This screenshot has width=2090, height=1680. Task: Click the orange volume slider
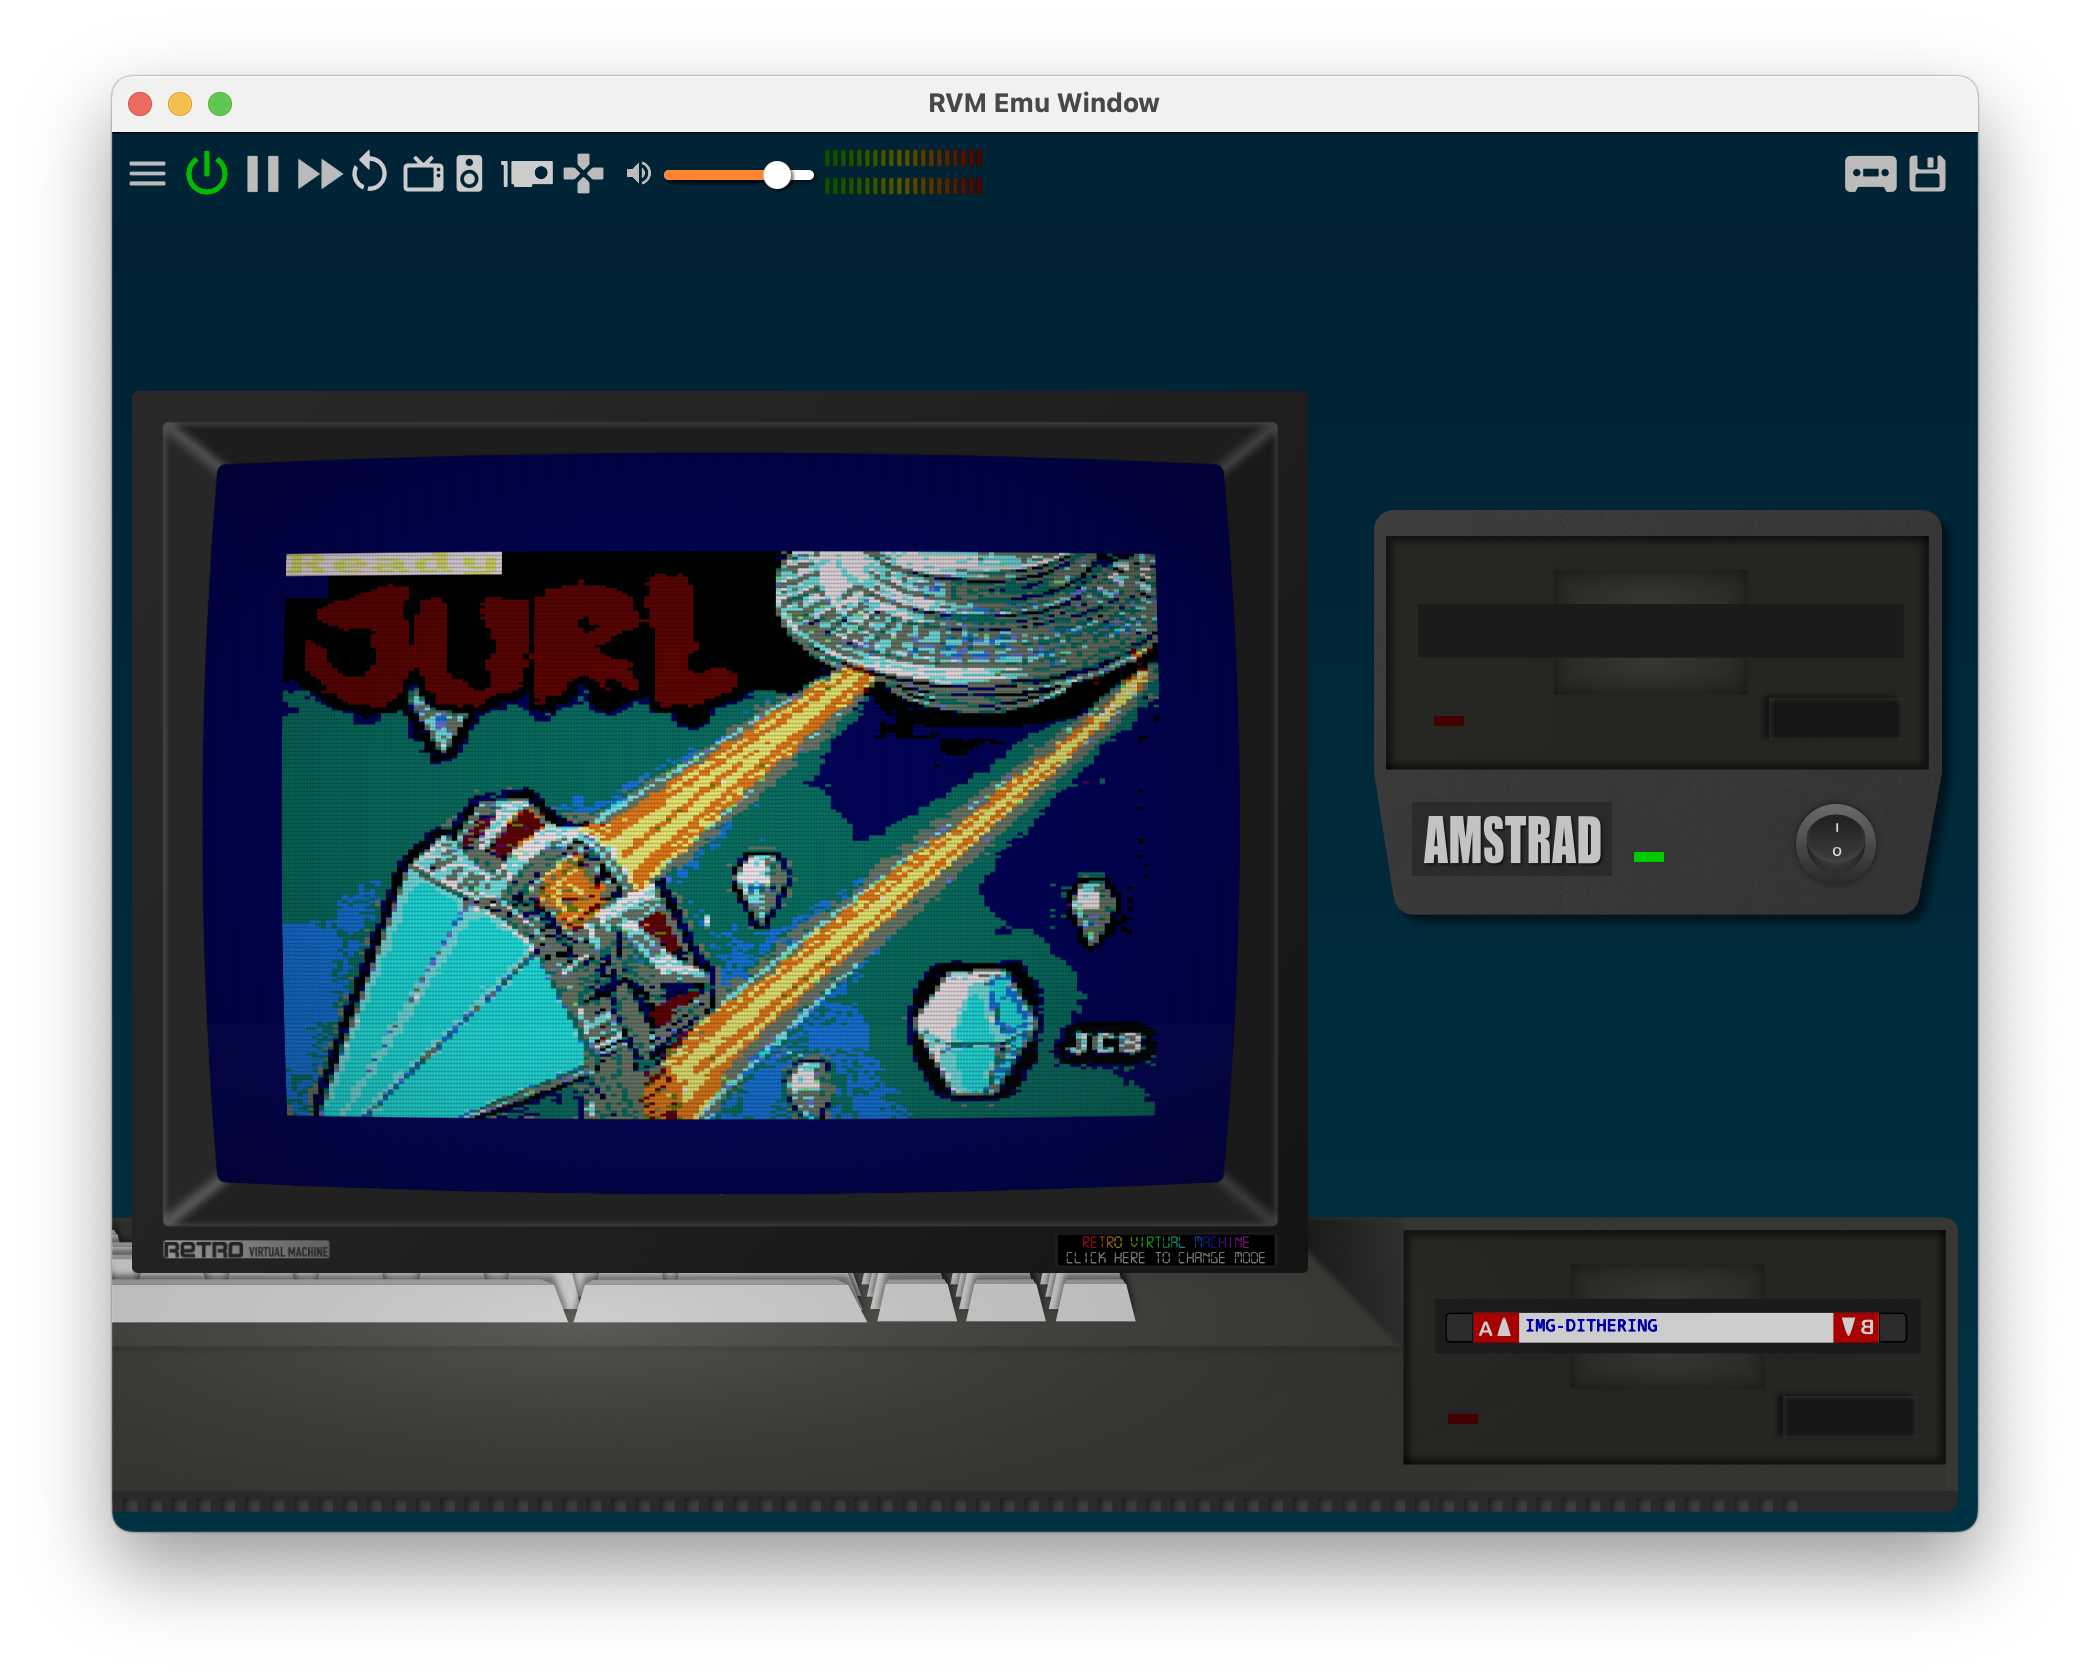point(739,175)
